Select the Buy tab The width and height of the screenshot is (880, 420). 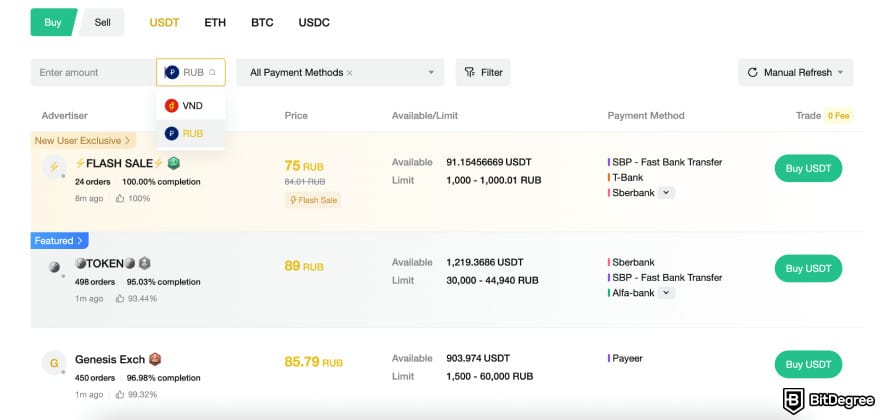(x=53, y=22)
